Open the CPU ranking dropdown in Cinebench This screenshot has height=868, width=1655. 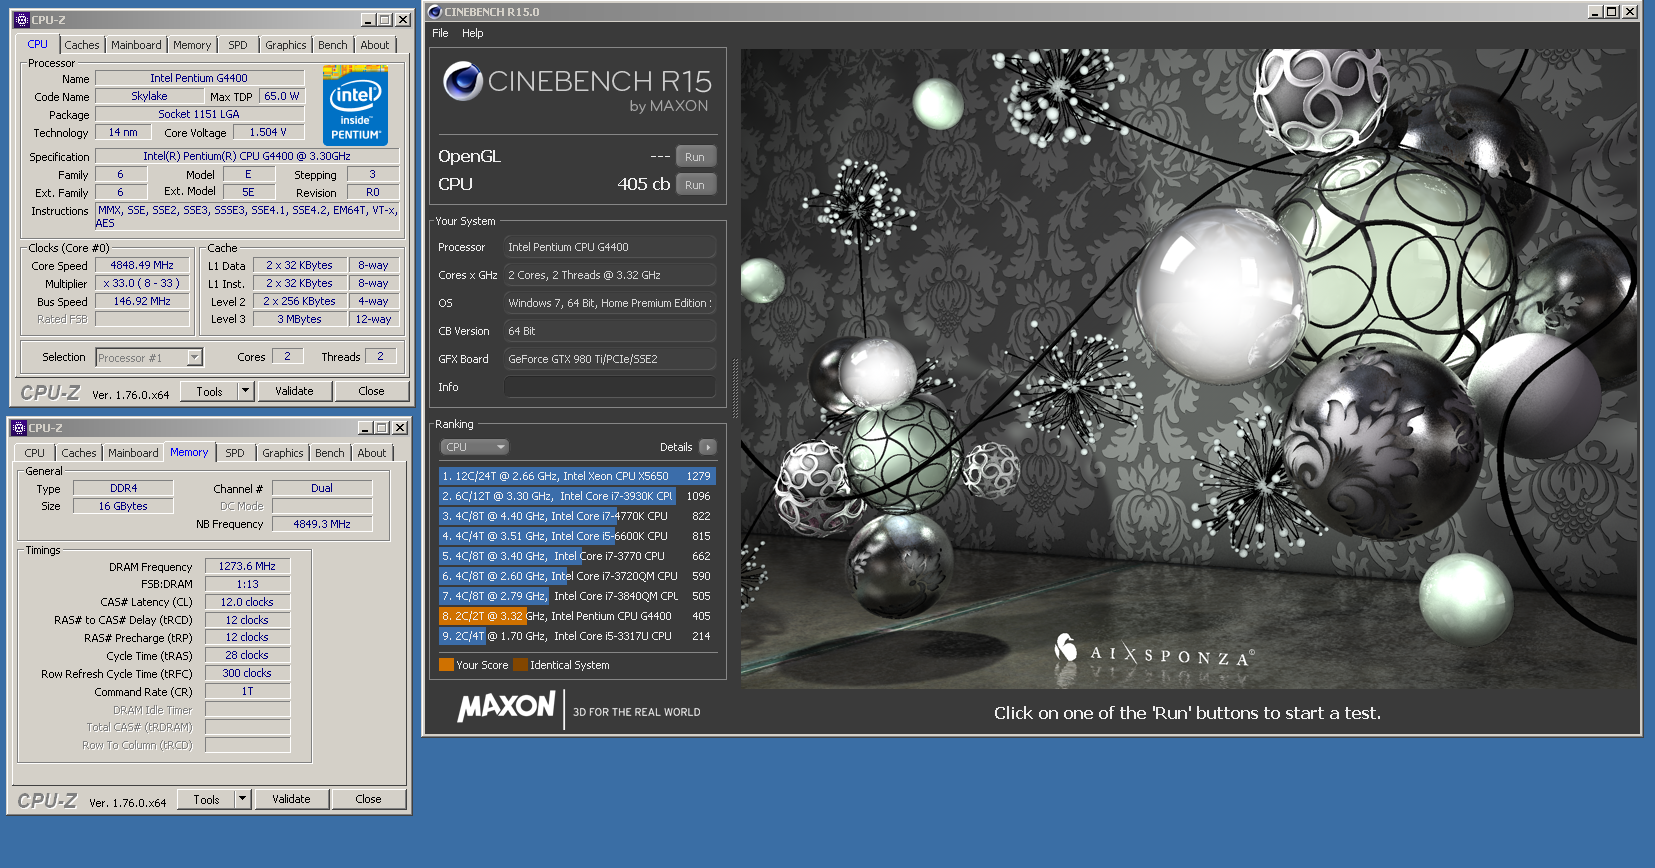coord(475,447)
